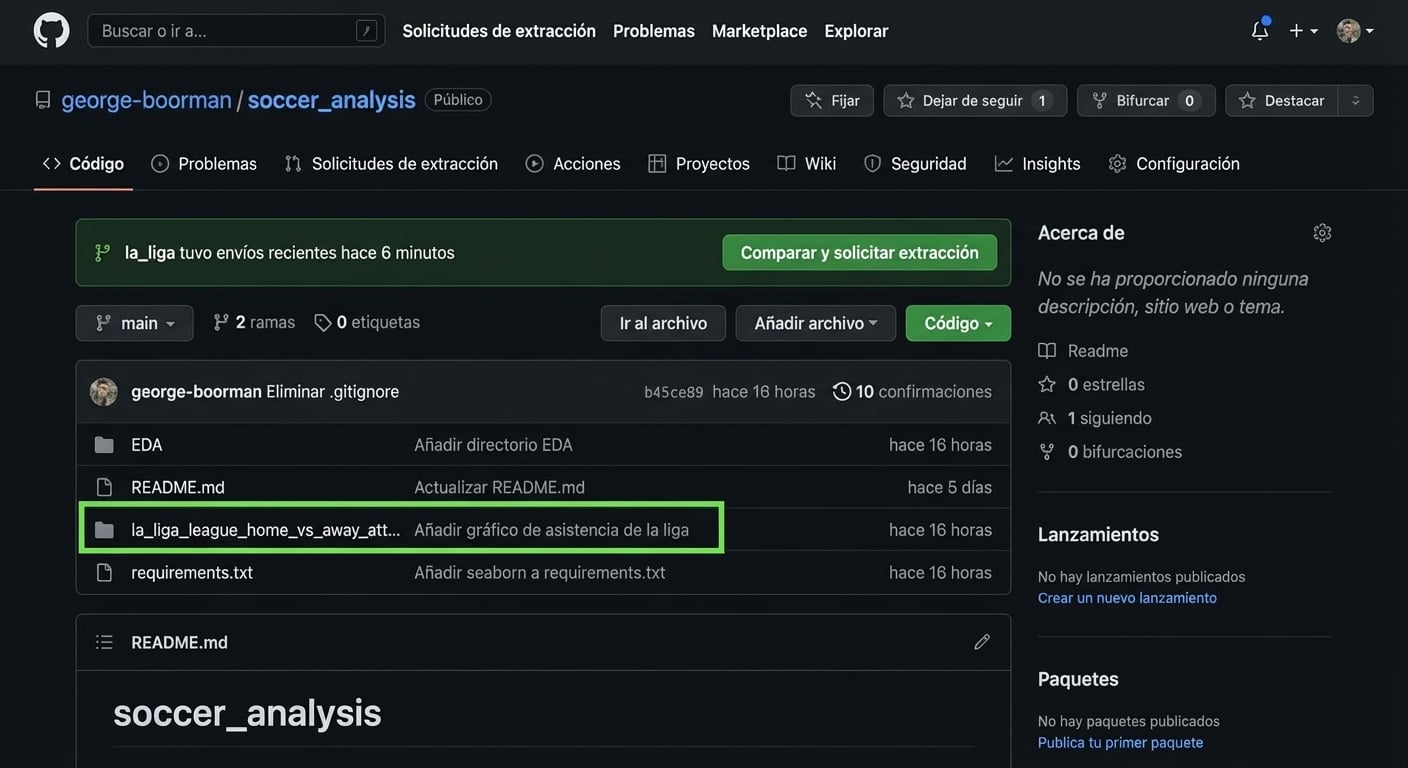Image resolution: width=1408 pixels, height=768 pixels.
Task: Click the GitHub logo icon
Action: pos(51,30)
